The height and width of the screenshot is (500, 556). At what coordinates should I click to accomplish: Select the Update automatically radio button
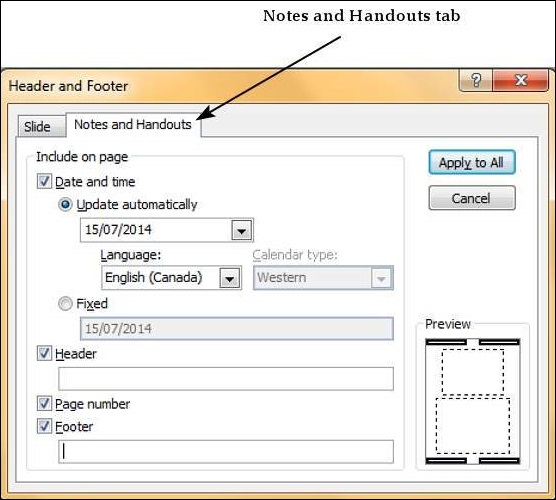65,205
